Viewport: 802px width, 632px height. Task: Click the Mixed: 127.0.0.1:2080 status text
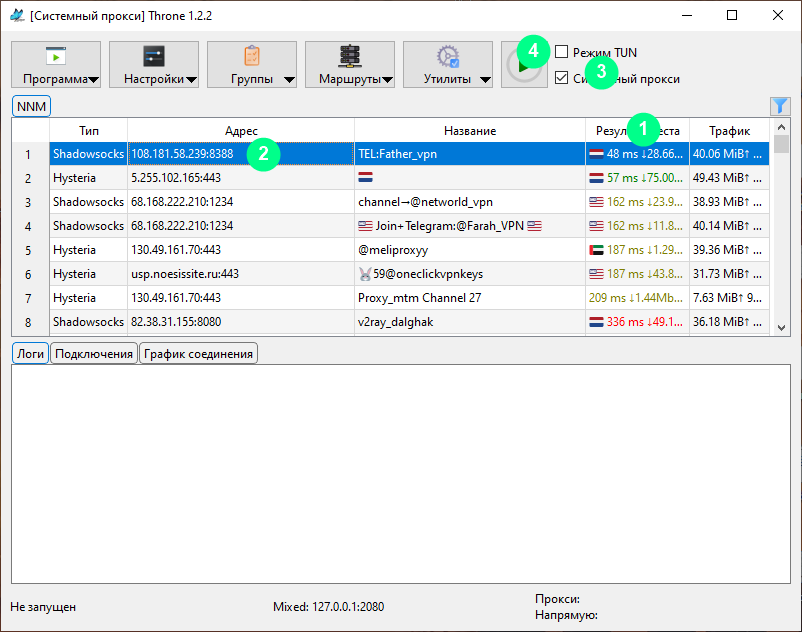point(328,607)
